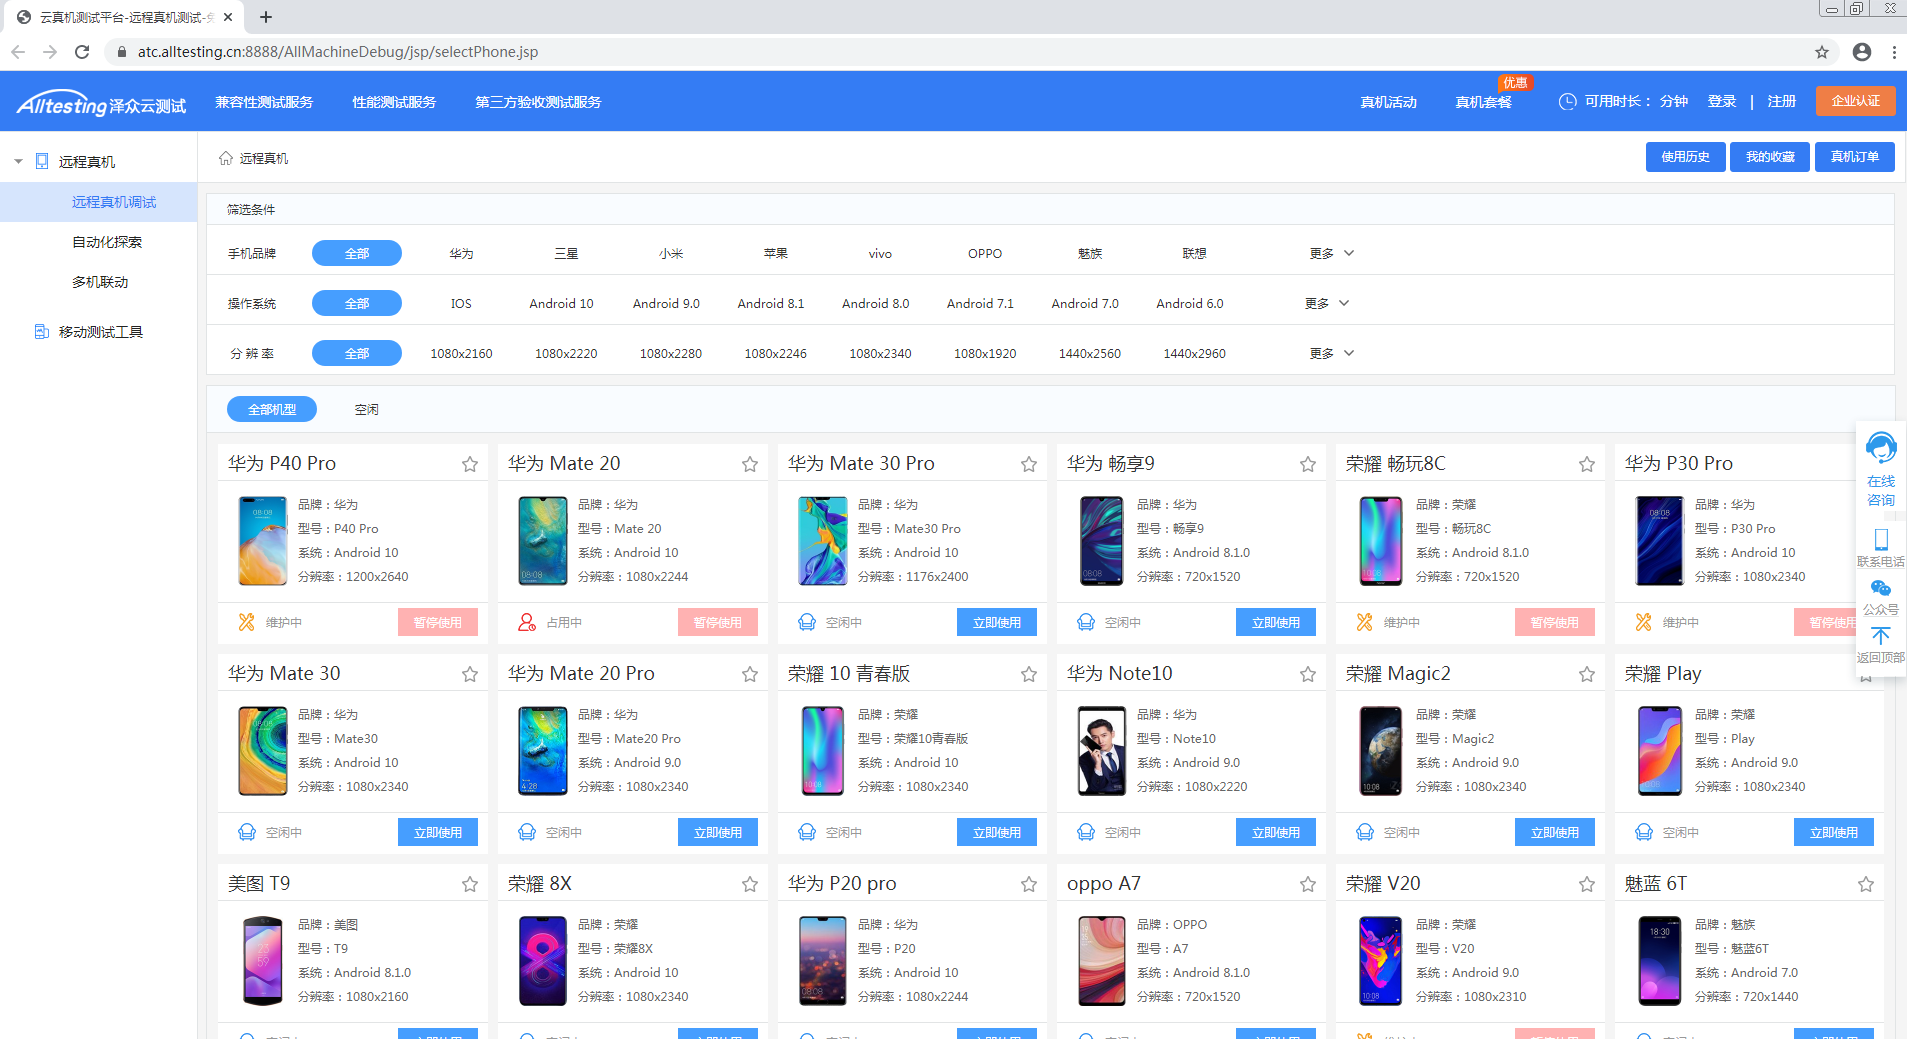Star the 荣耀 畅玩8C device card

pyautogui.click(x=1587, y=464)
